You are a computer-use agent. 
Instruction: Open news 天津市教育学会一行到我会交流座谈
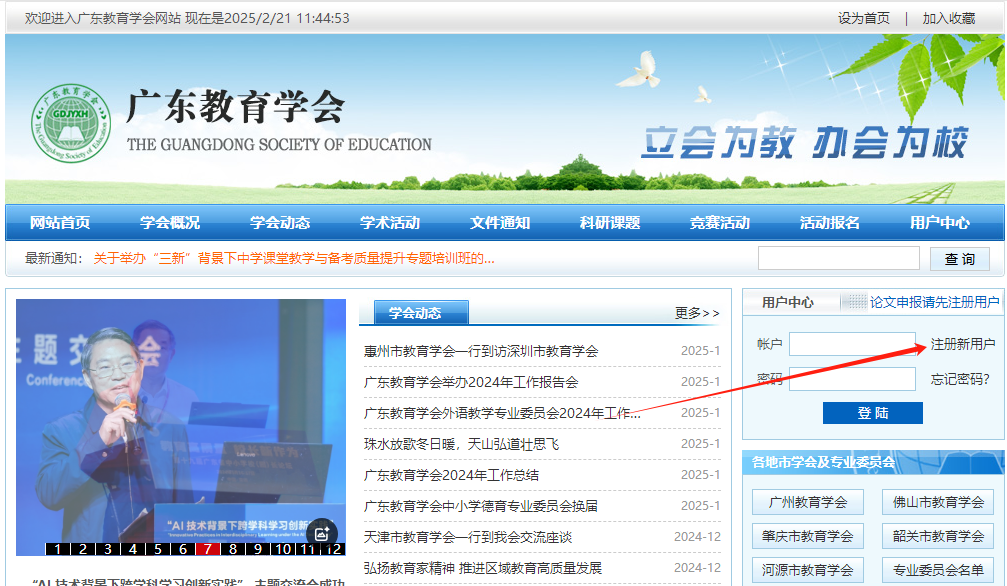[x=468, y=537]
